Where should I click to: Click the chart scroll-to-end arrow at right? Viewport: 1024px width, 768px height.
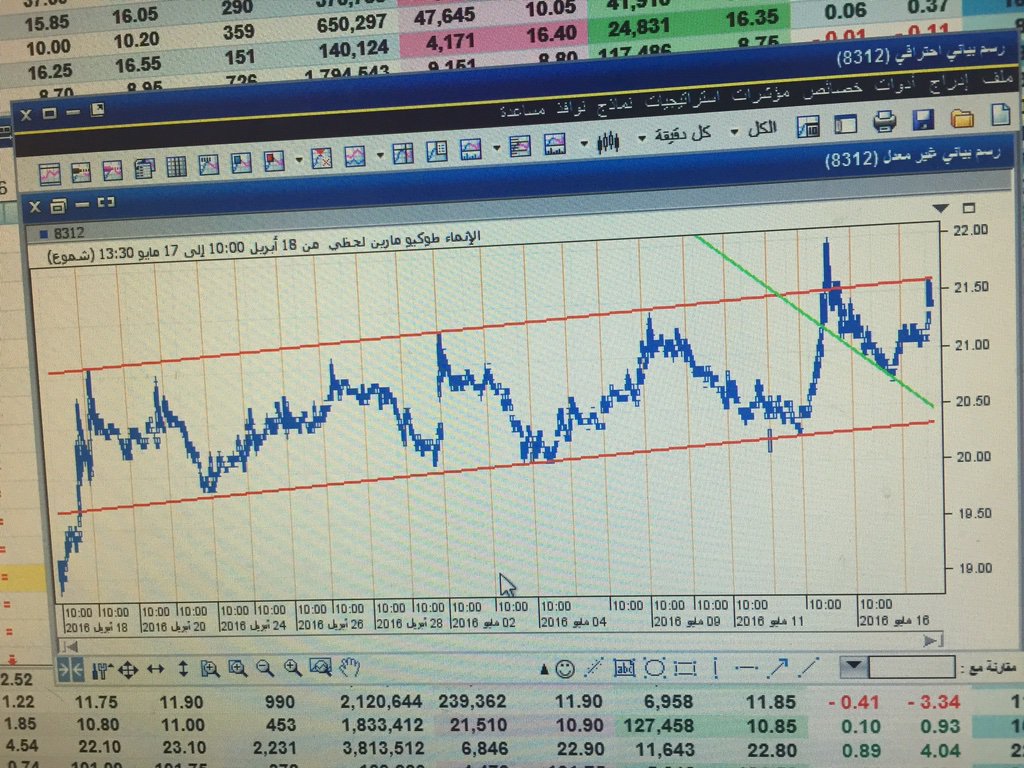tap(933, 641)
